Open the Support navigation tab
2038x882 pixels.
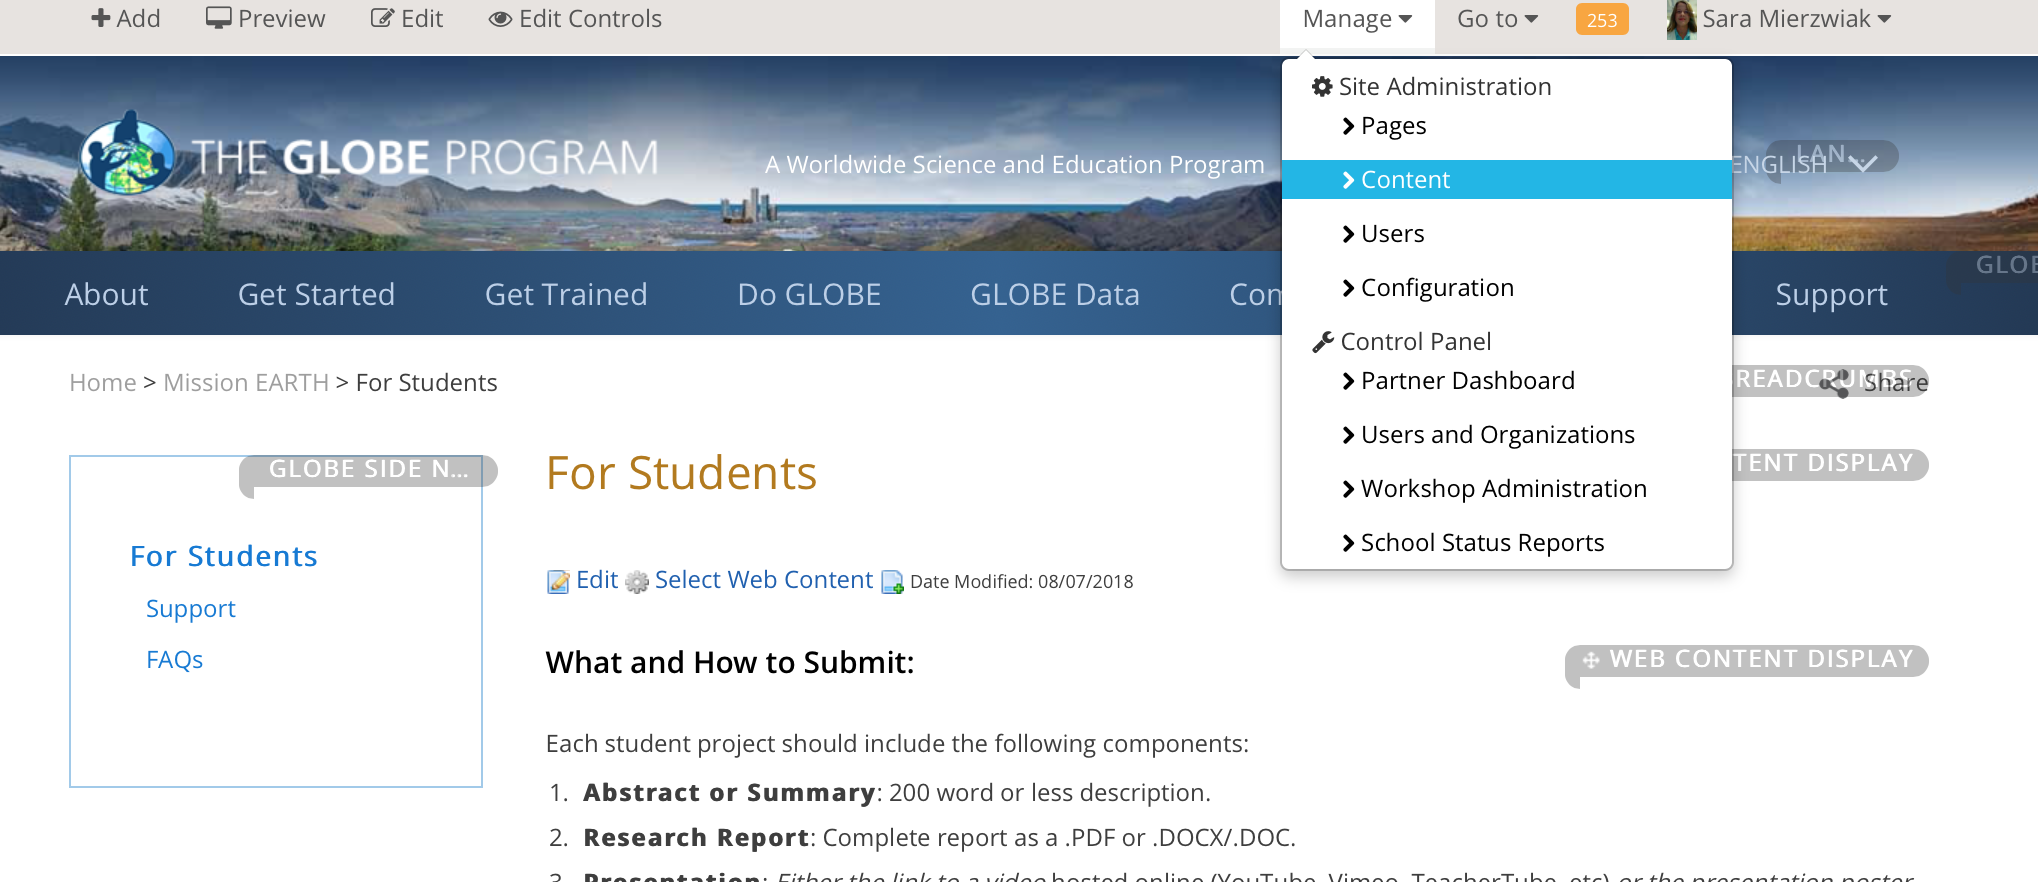[x=1831, y=294]
